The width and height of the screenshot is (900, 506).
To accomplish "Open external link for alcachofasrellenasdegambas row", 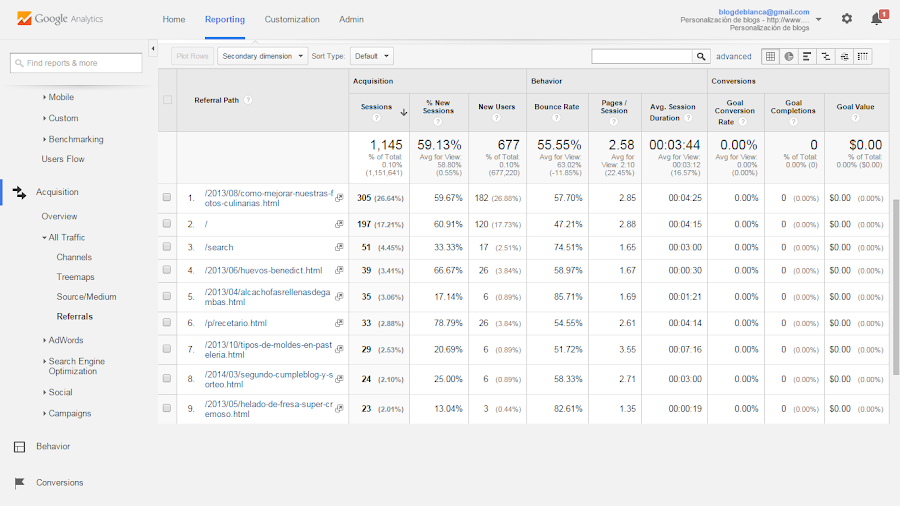I will (x=339, y=297).
